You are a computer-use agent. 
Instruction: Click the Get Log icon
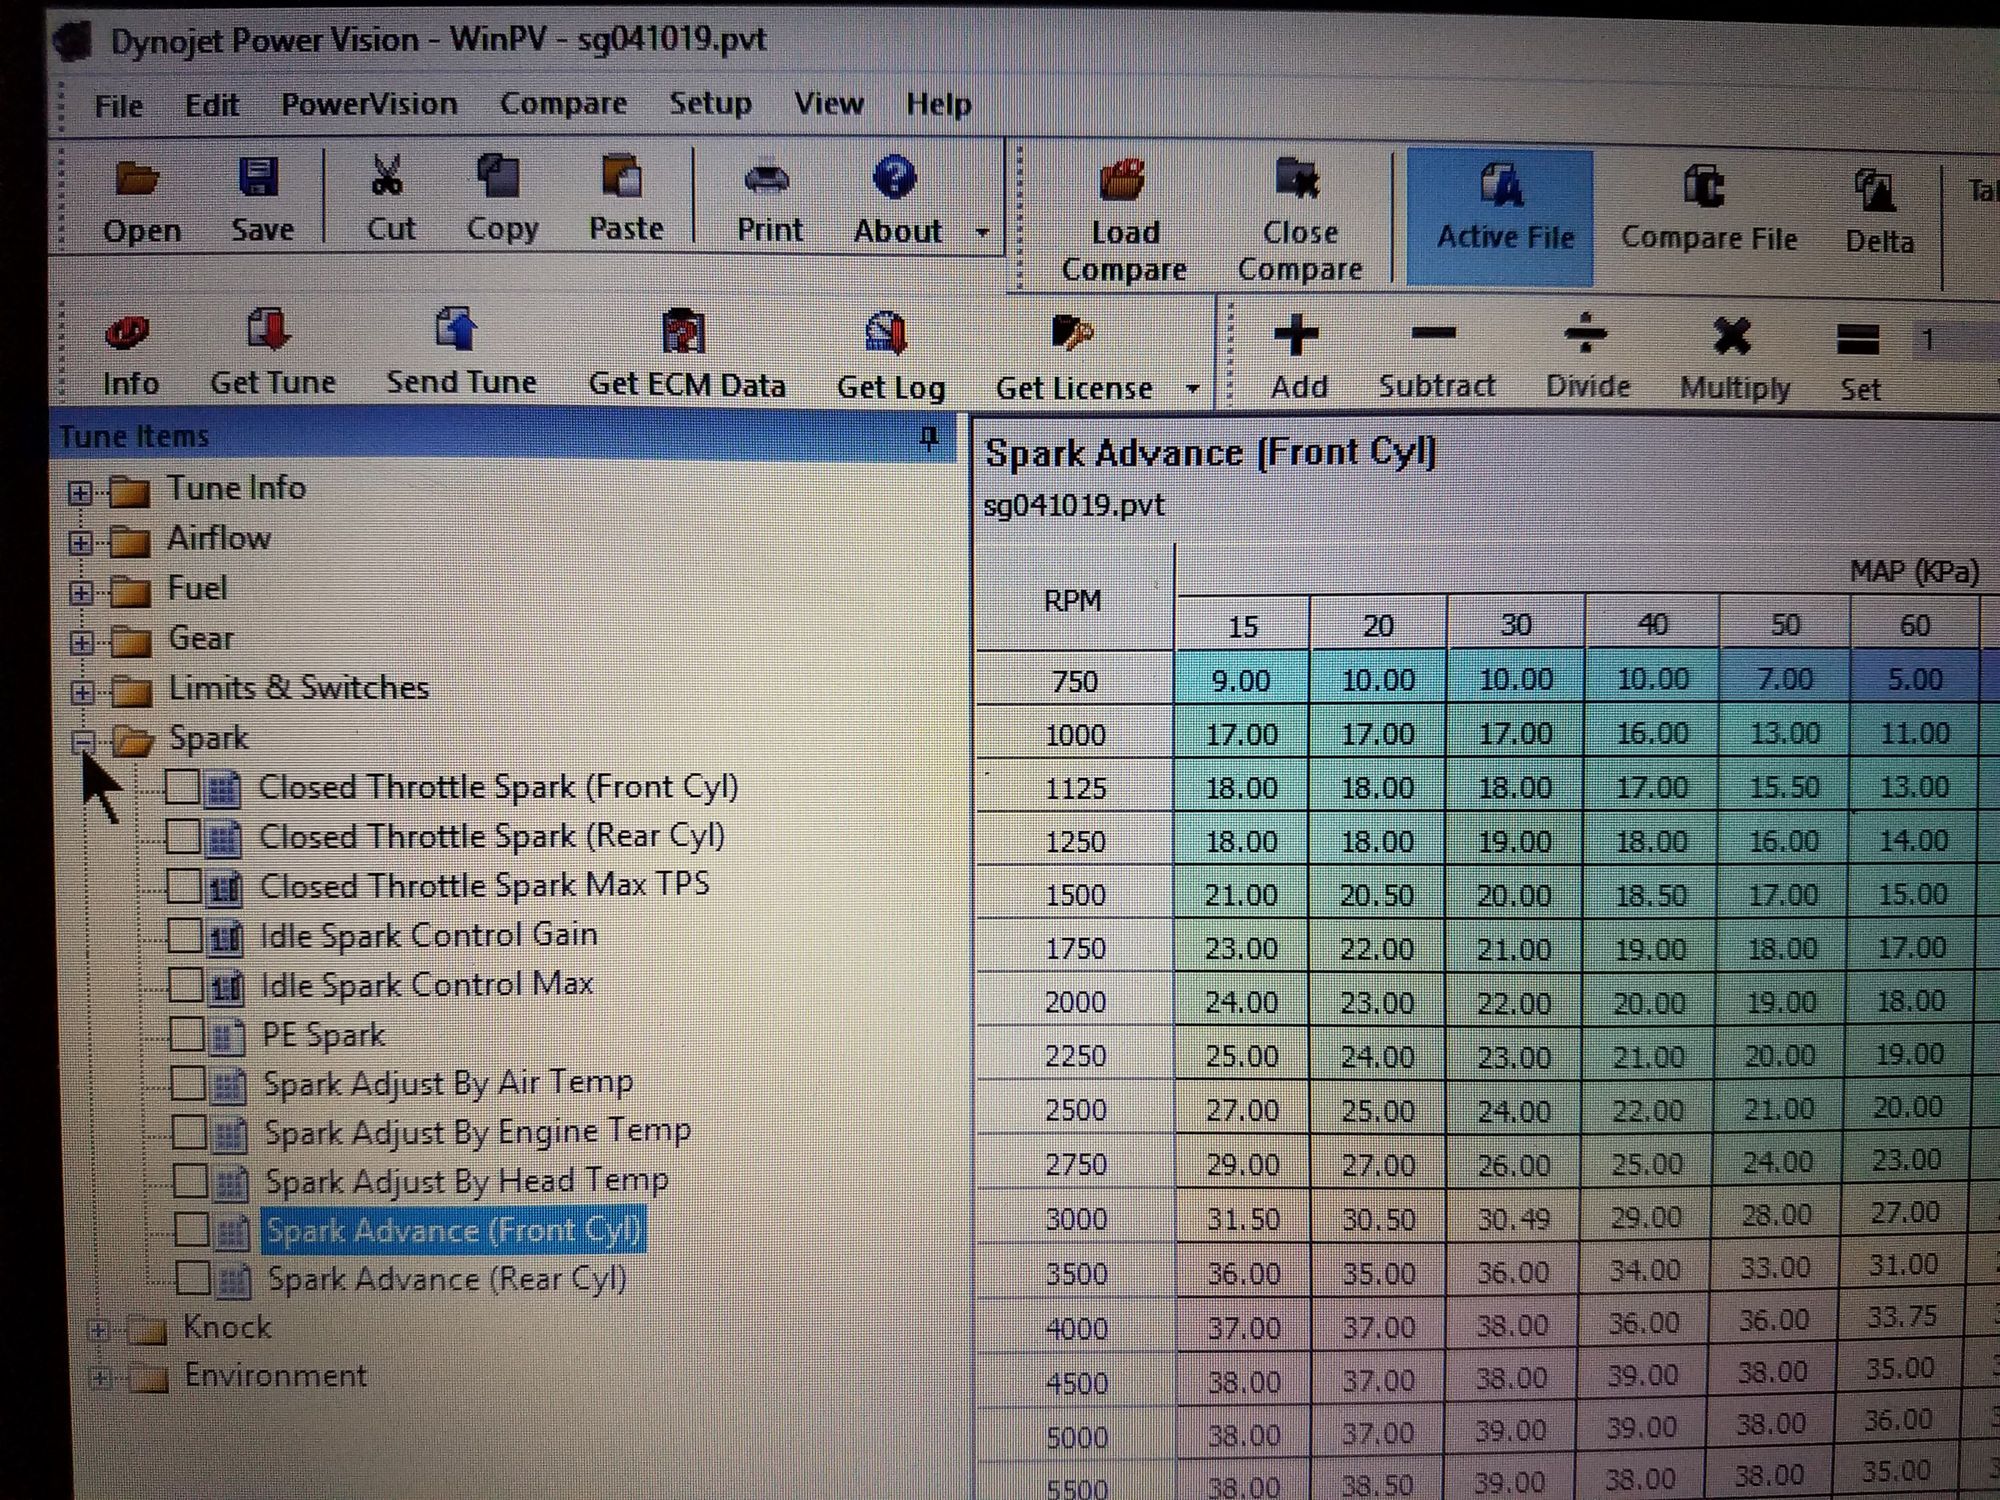(x=886, y=335)
